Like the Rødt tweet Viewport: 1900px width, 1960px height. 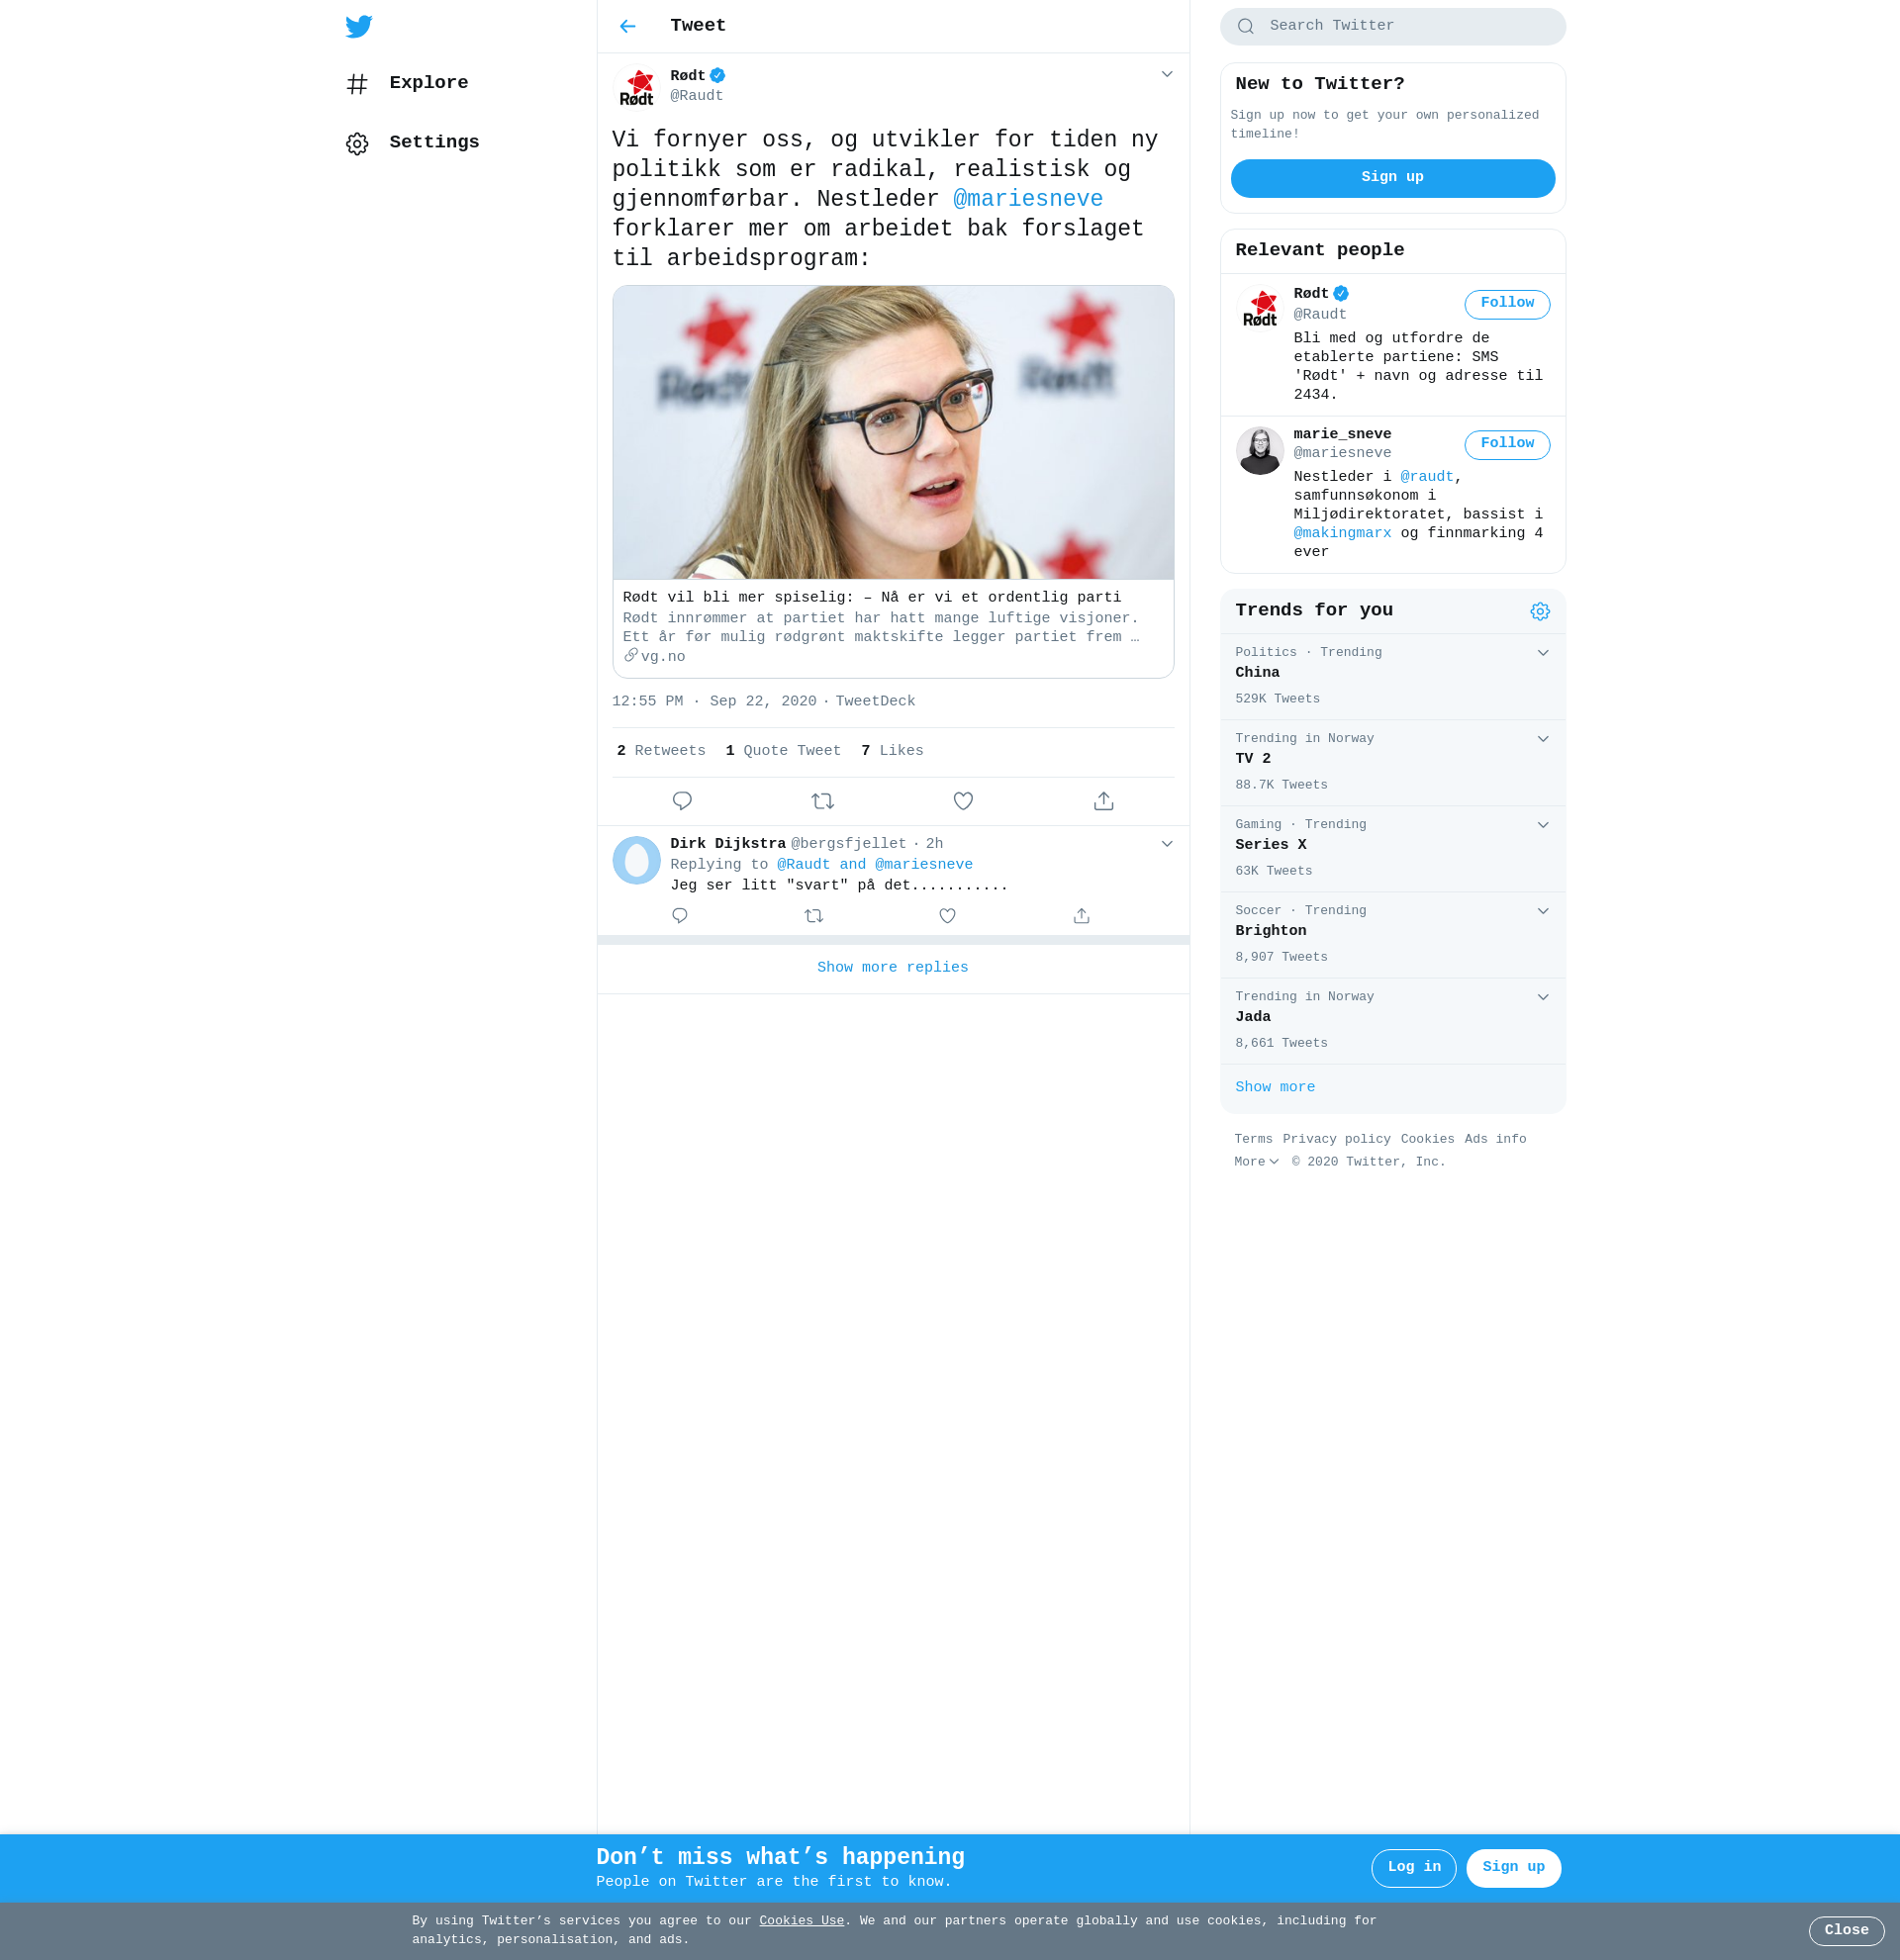(963, 801)
